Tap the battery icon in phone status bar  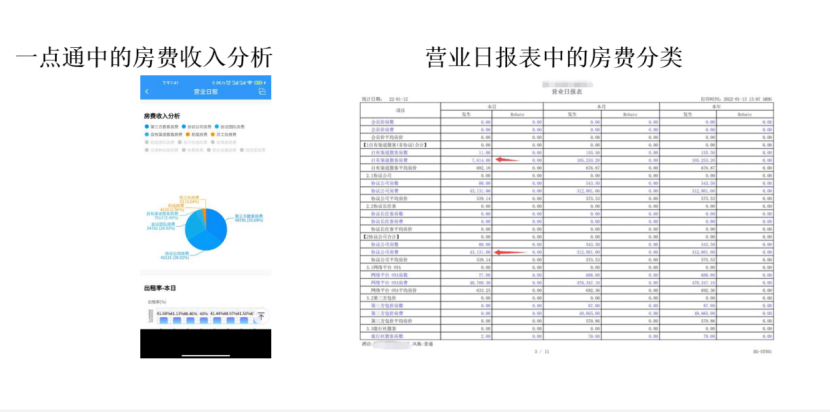click(258, 83)
